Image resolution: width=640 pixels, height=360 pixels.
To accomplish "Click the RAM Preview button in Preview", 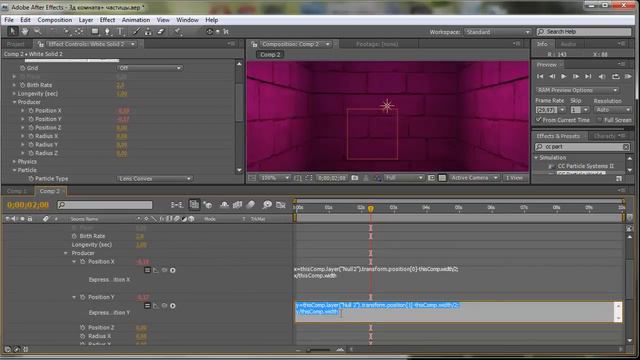I will coord(628,76).
